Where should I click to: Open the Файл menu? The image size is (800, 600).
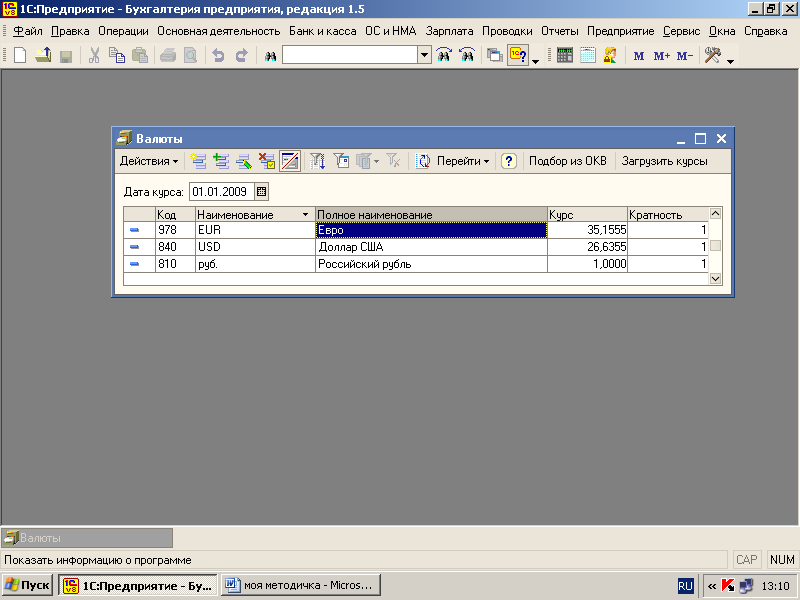point(28,31)
